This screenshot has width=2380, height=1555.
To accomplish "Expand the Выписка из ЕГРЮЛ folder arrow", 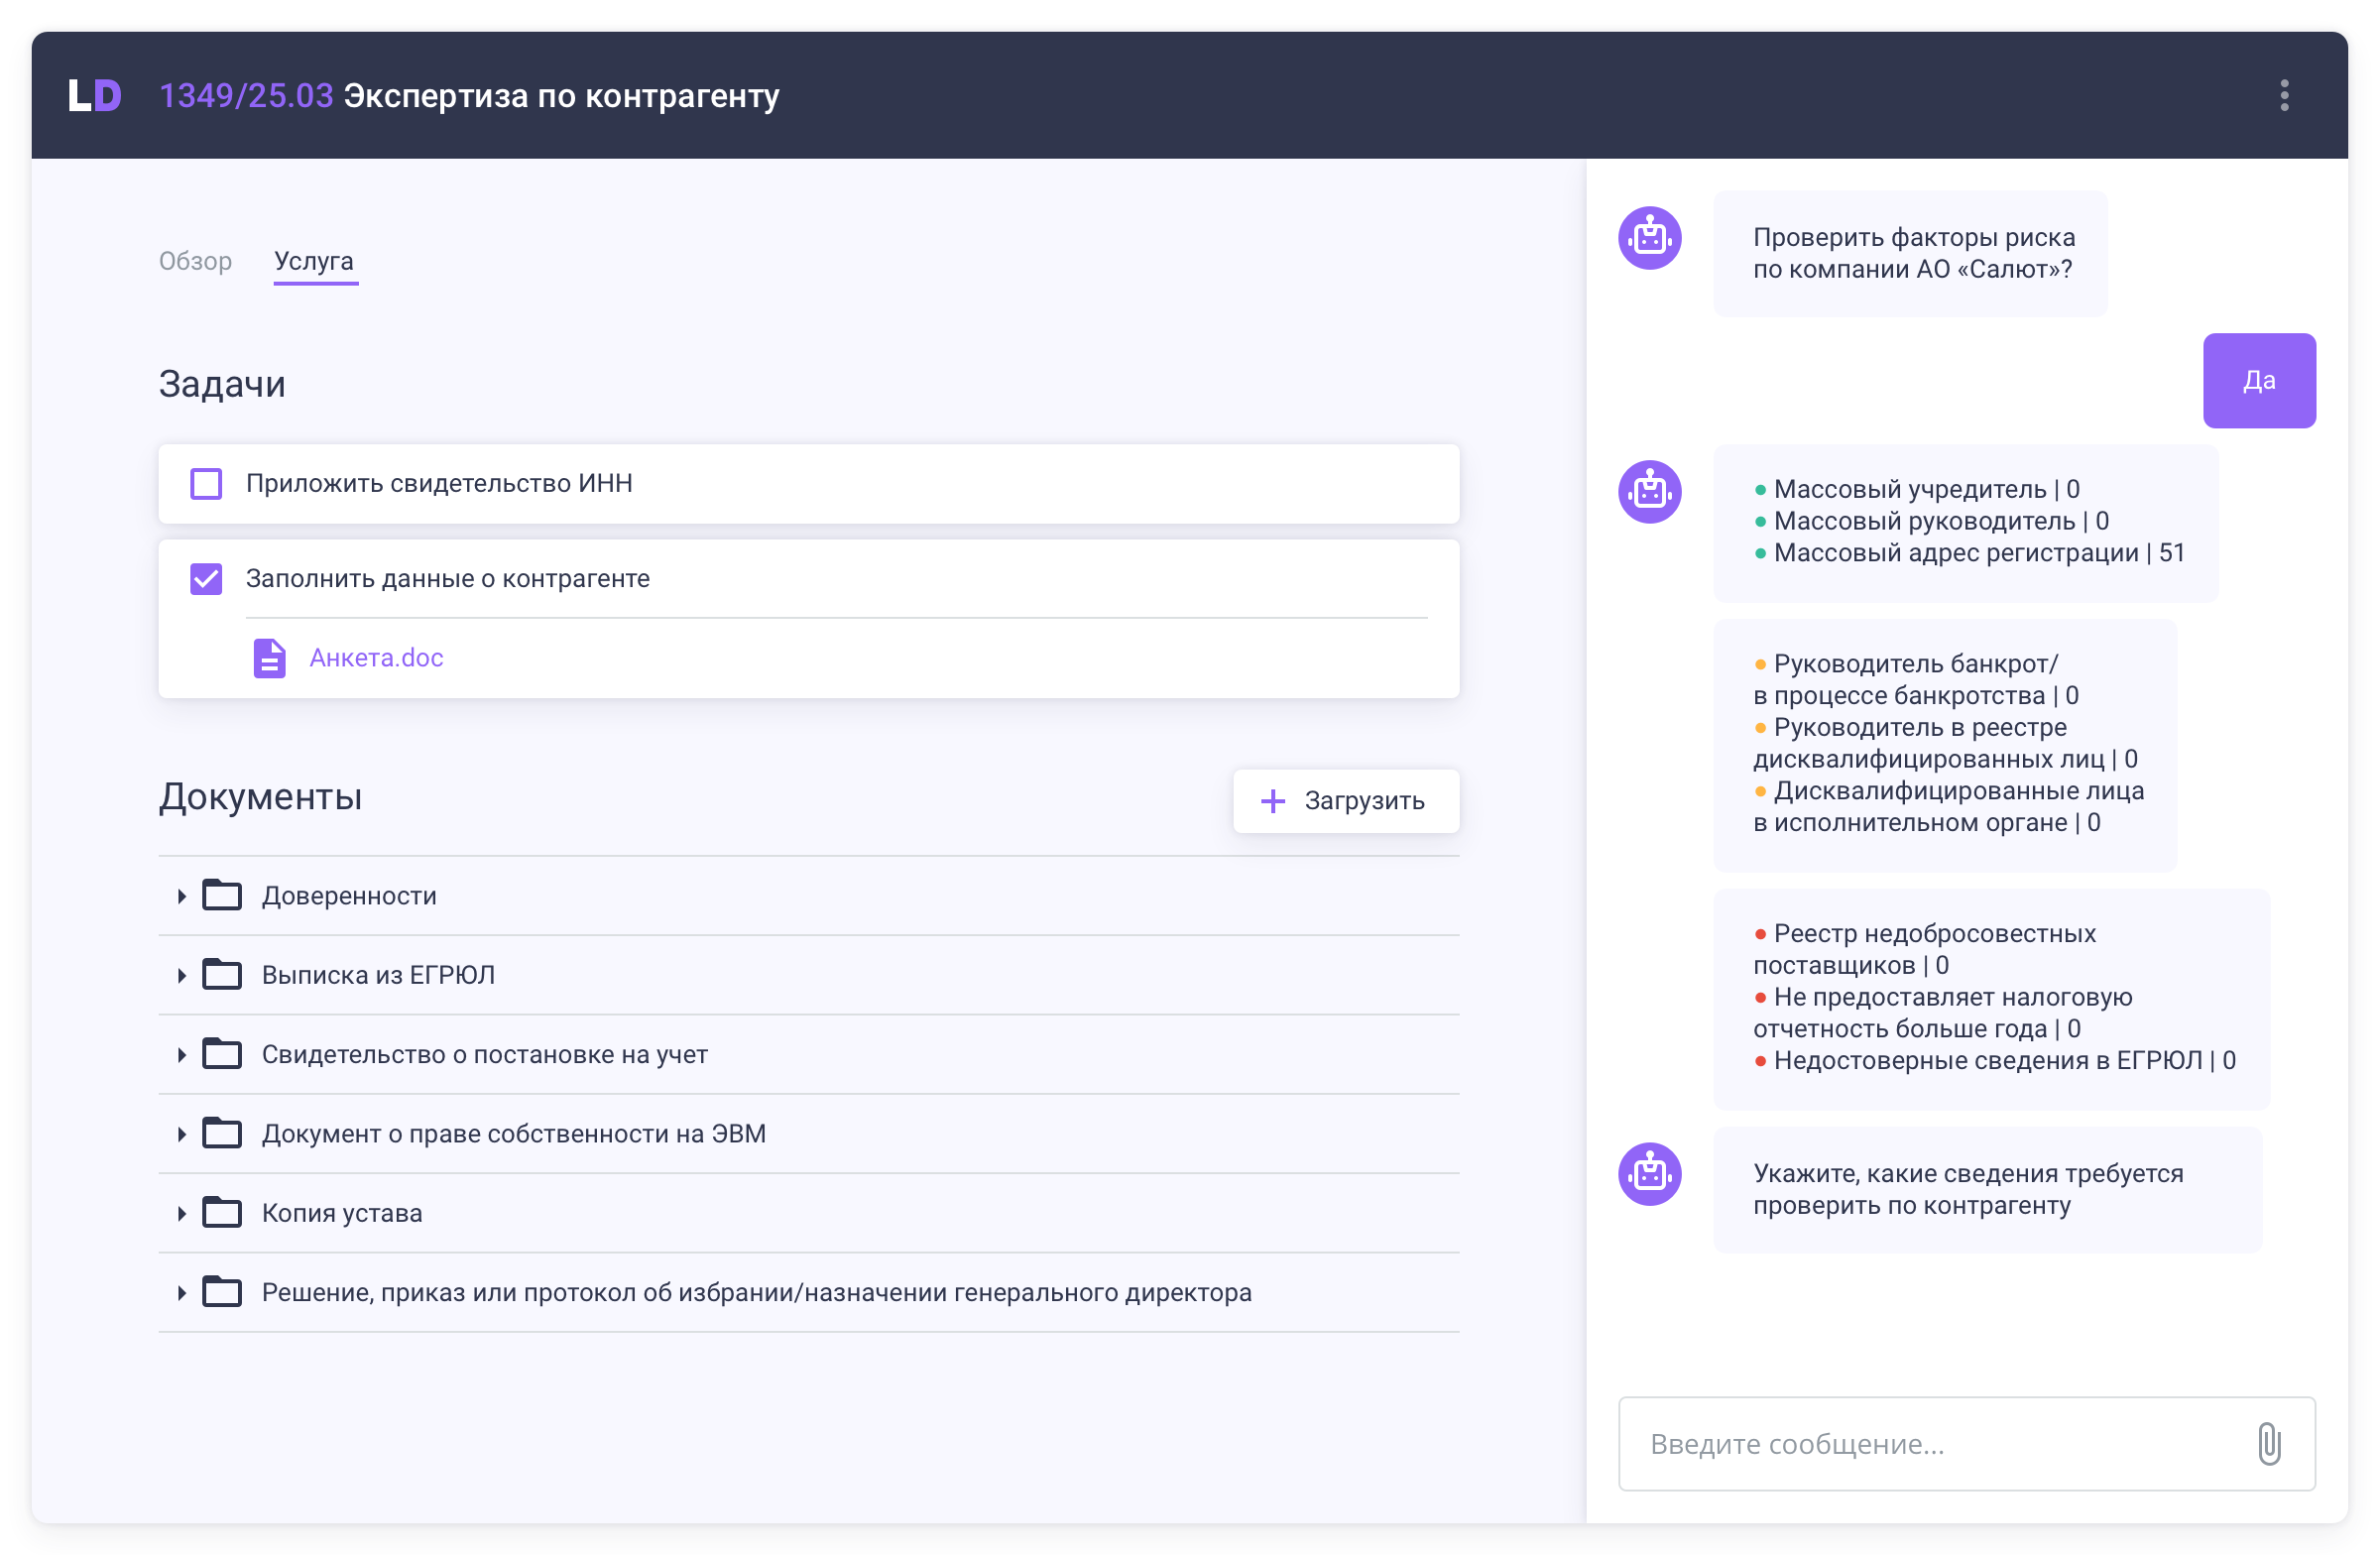I will 181,975.
